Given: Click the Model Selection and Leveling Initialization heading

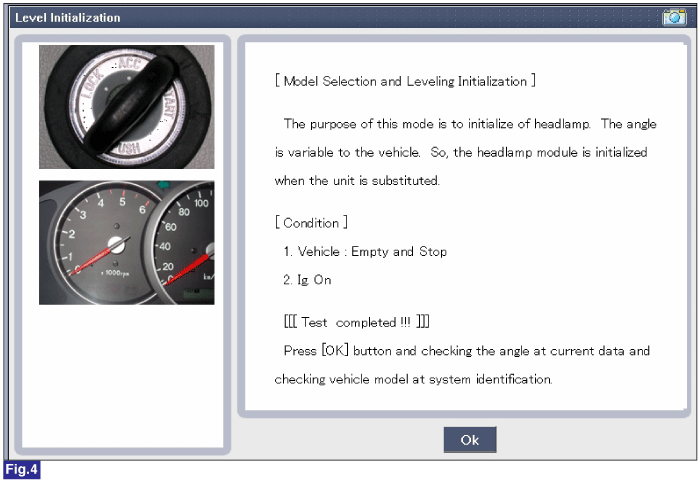Looking at the screenshot, I should click(405, 81).
